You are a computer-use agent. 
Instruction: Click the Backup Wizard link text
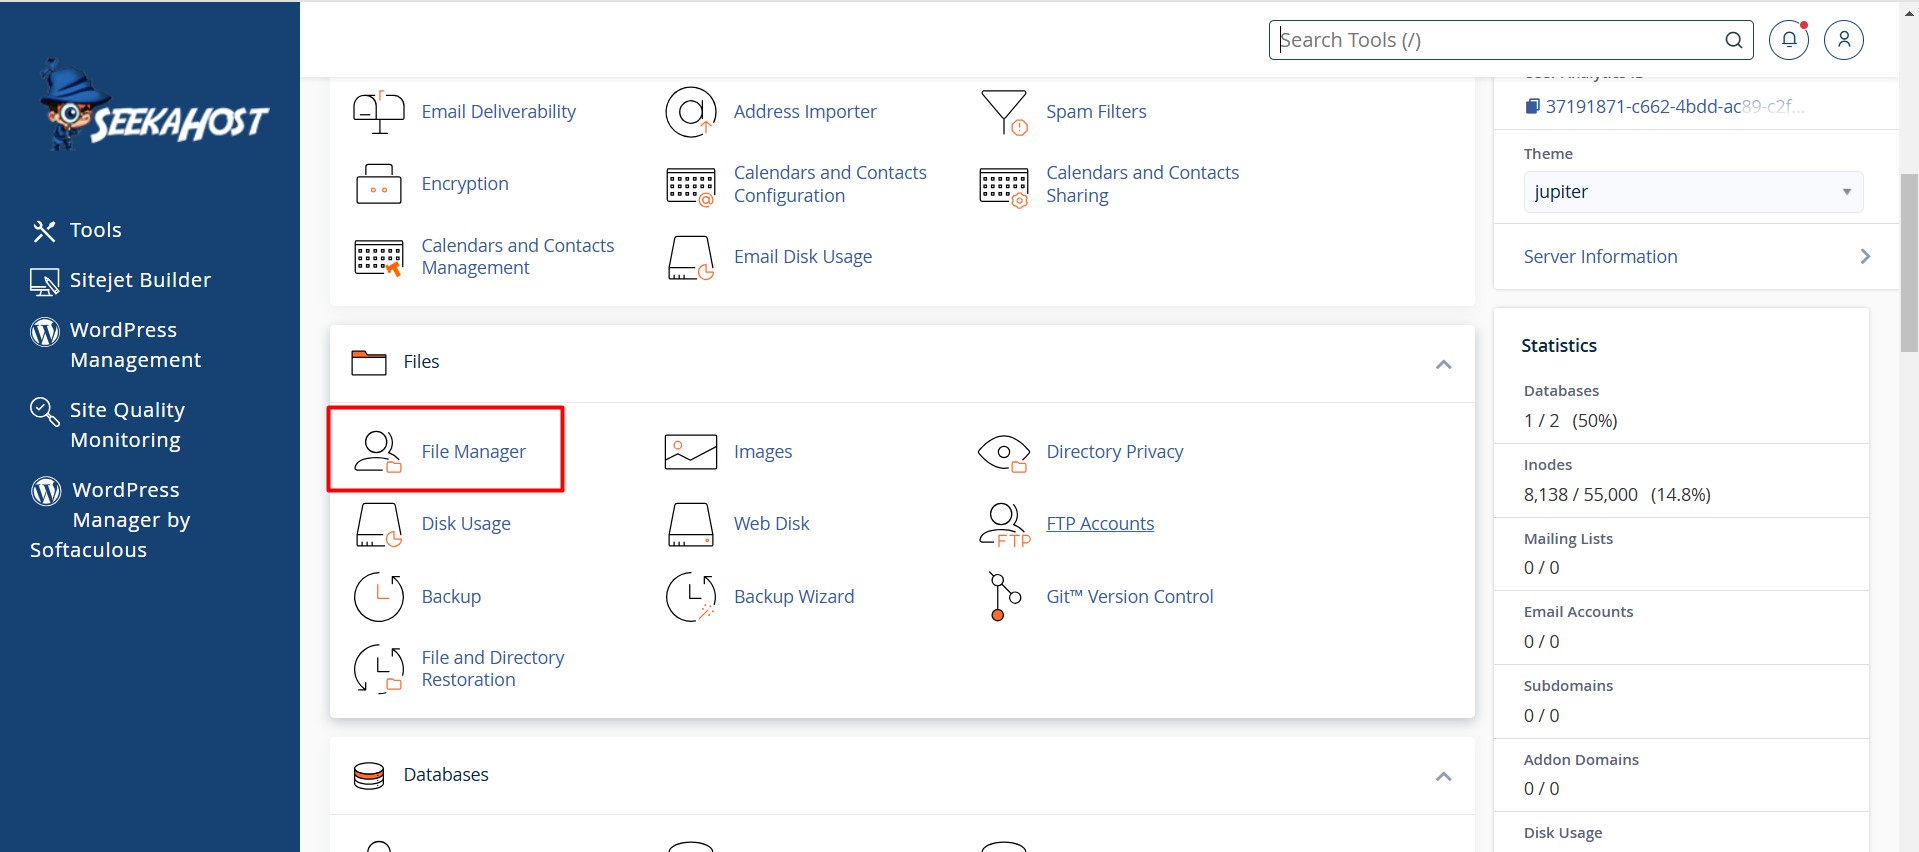tap(794, 597)
